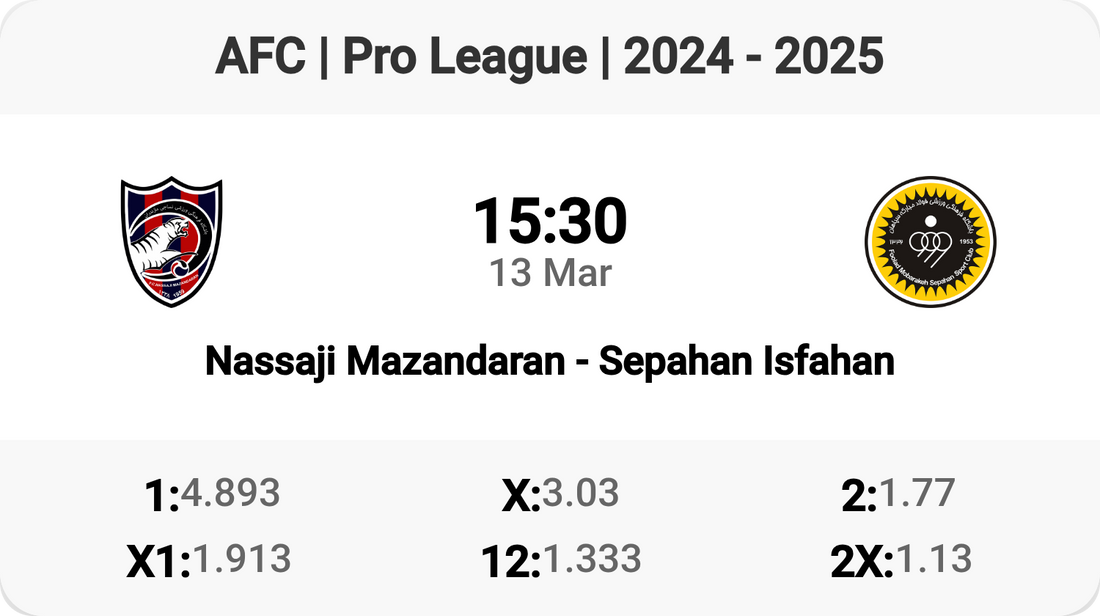Click the "X:" draw label
The height and width of the screenshot is (616, 1100).
(x=521, y=496)
